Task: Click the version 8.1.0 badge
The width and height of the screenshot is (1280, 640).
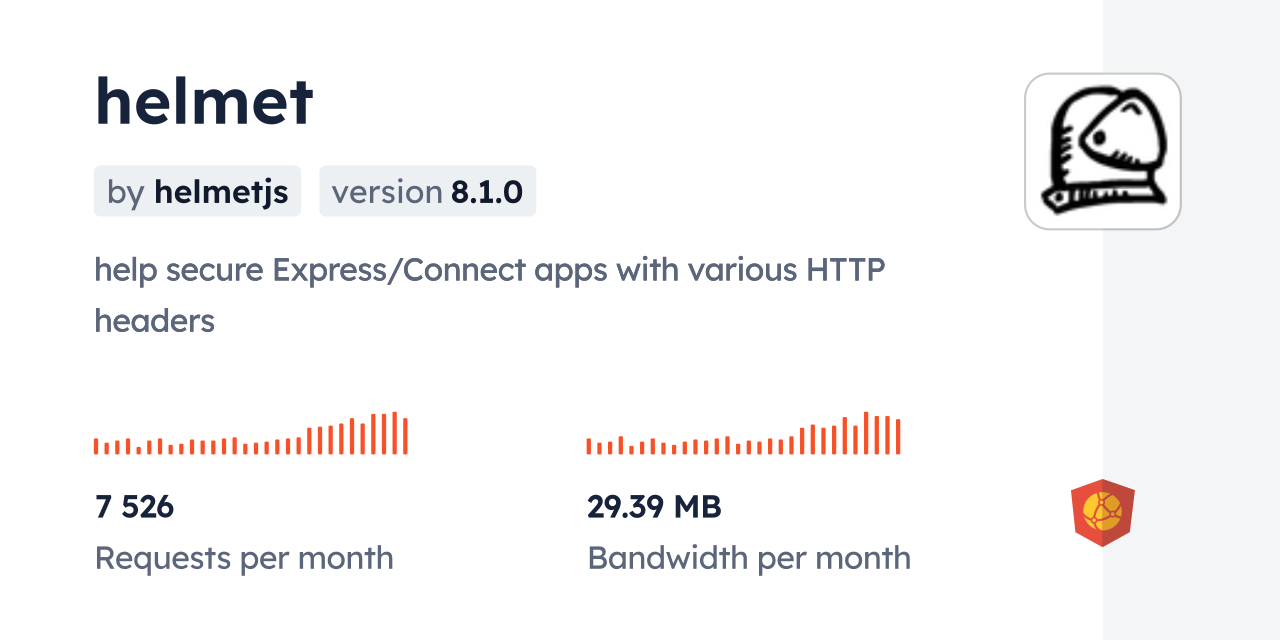Action: (427, 192)
